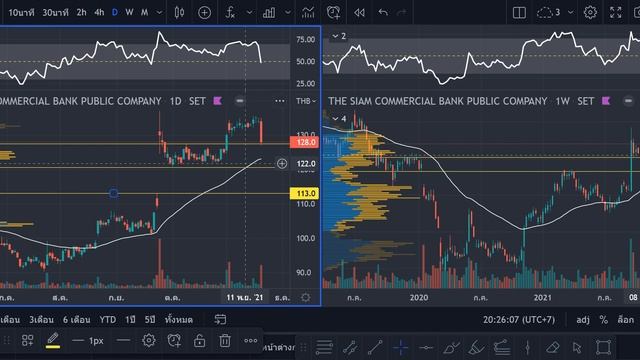Collapse the 1D chart legend with minus button
Screen dimensions: 640x360
(240, 101)
